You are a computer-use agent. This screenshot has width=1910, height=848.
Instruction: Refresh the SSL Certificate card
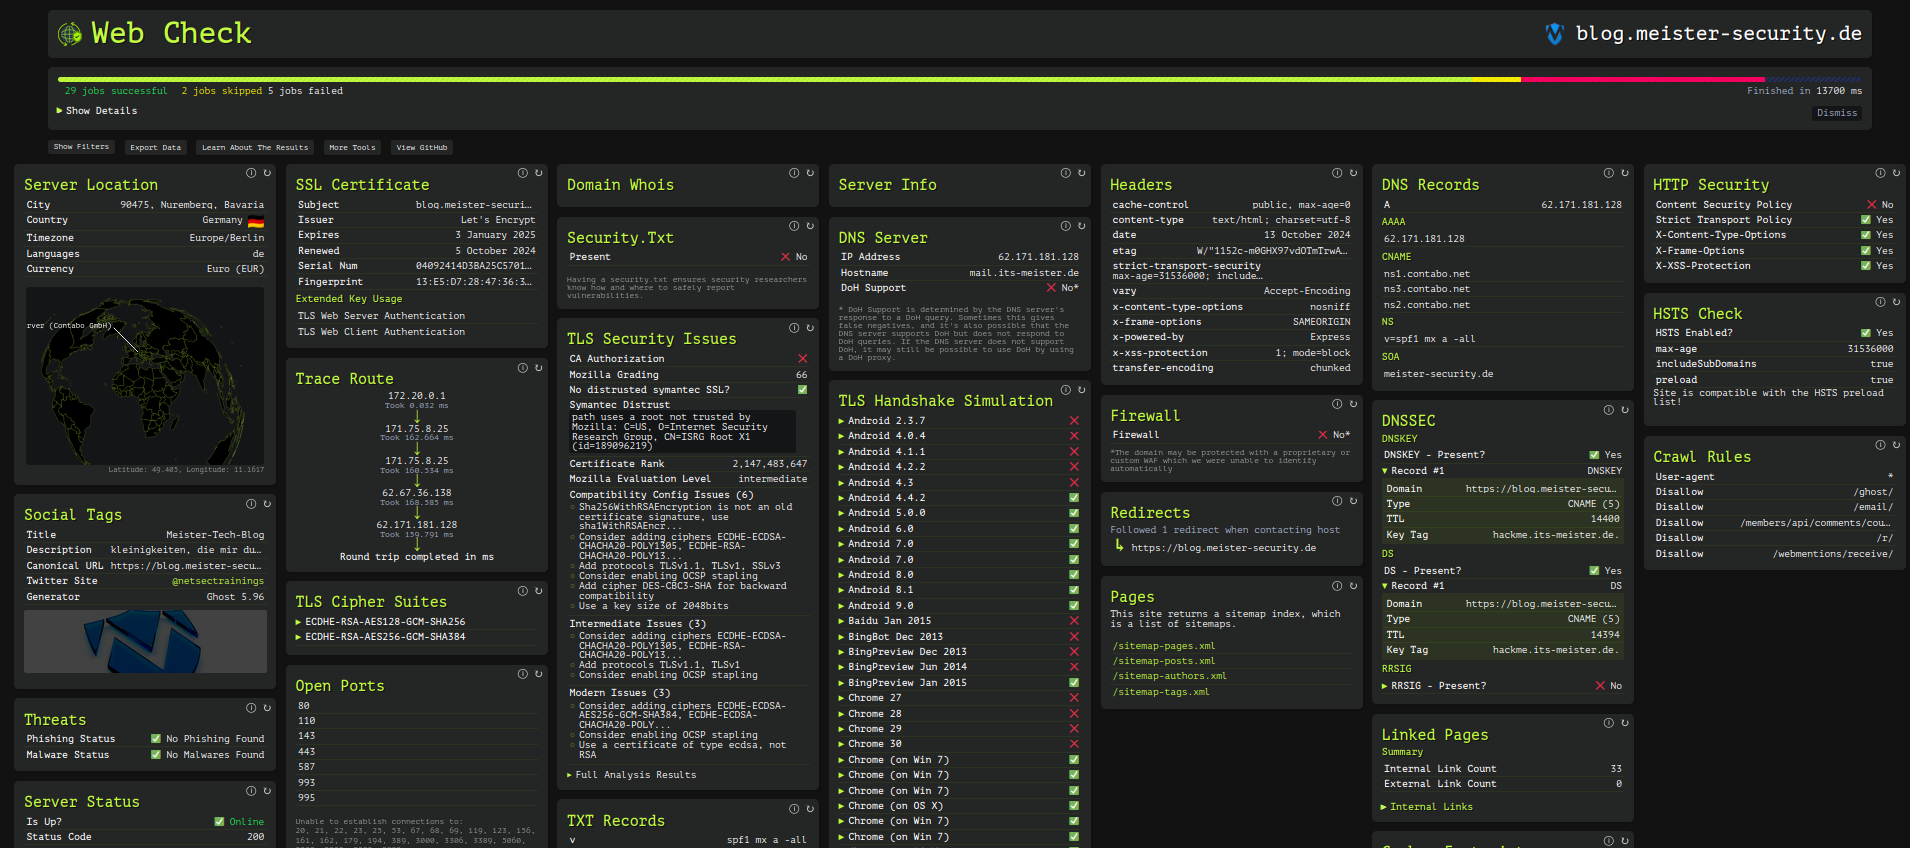(x=538, y=173)
